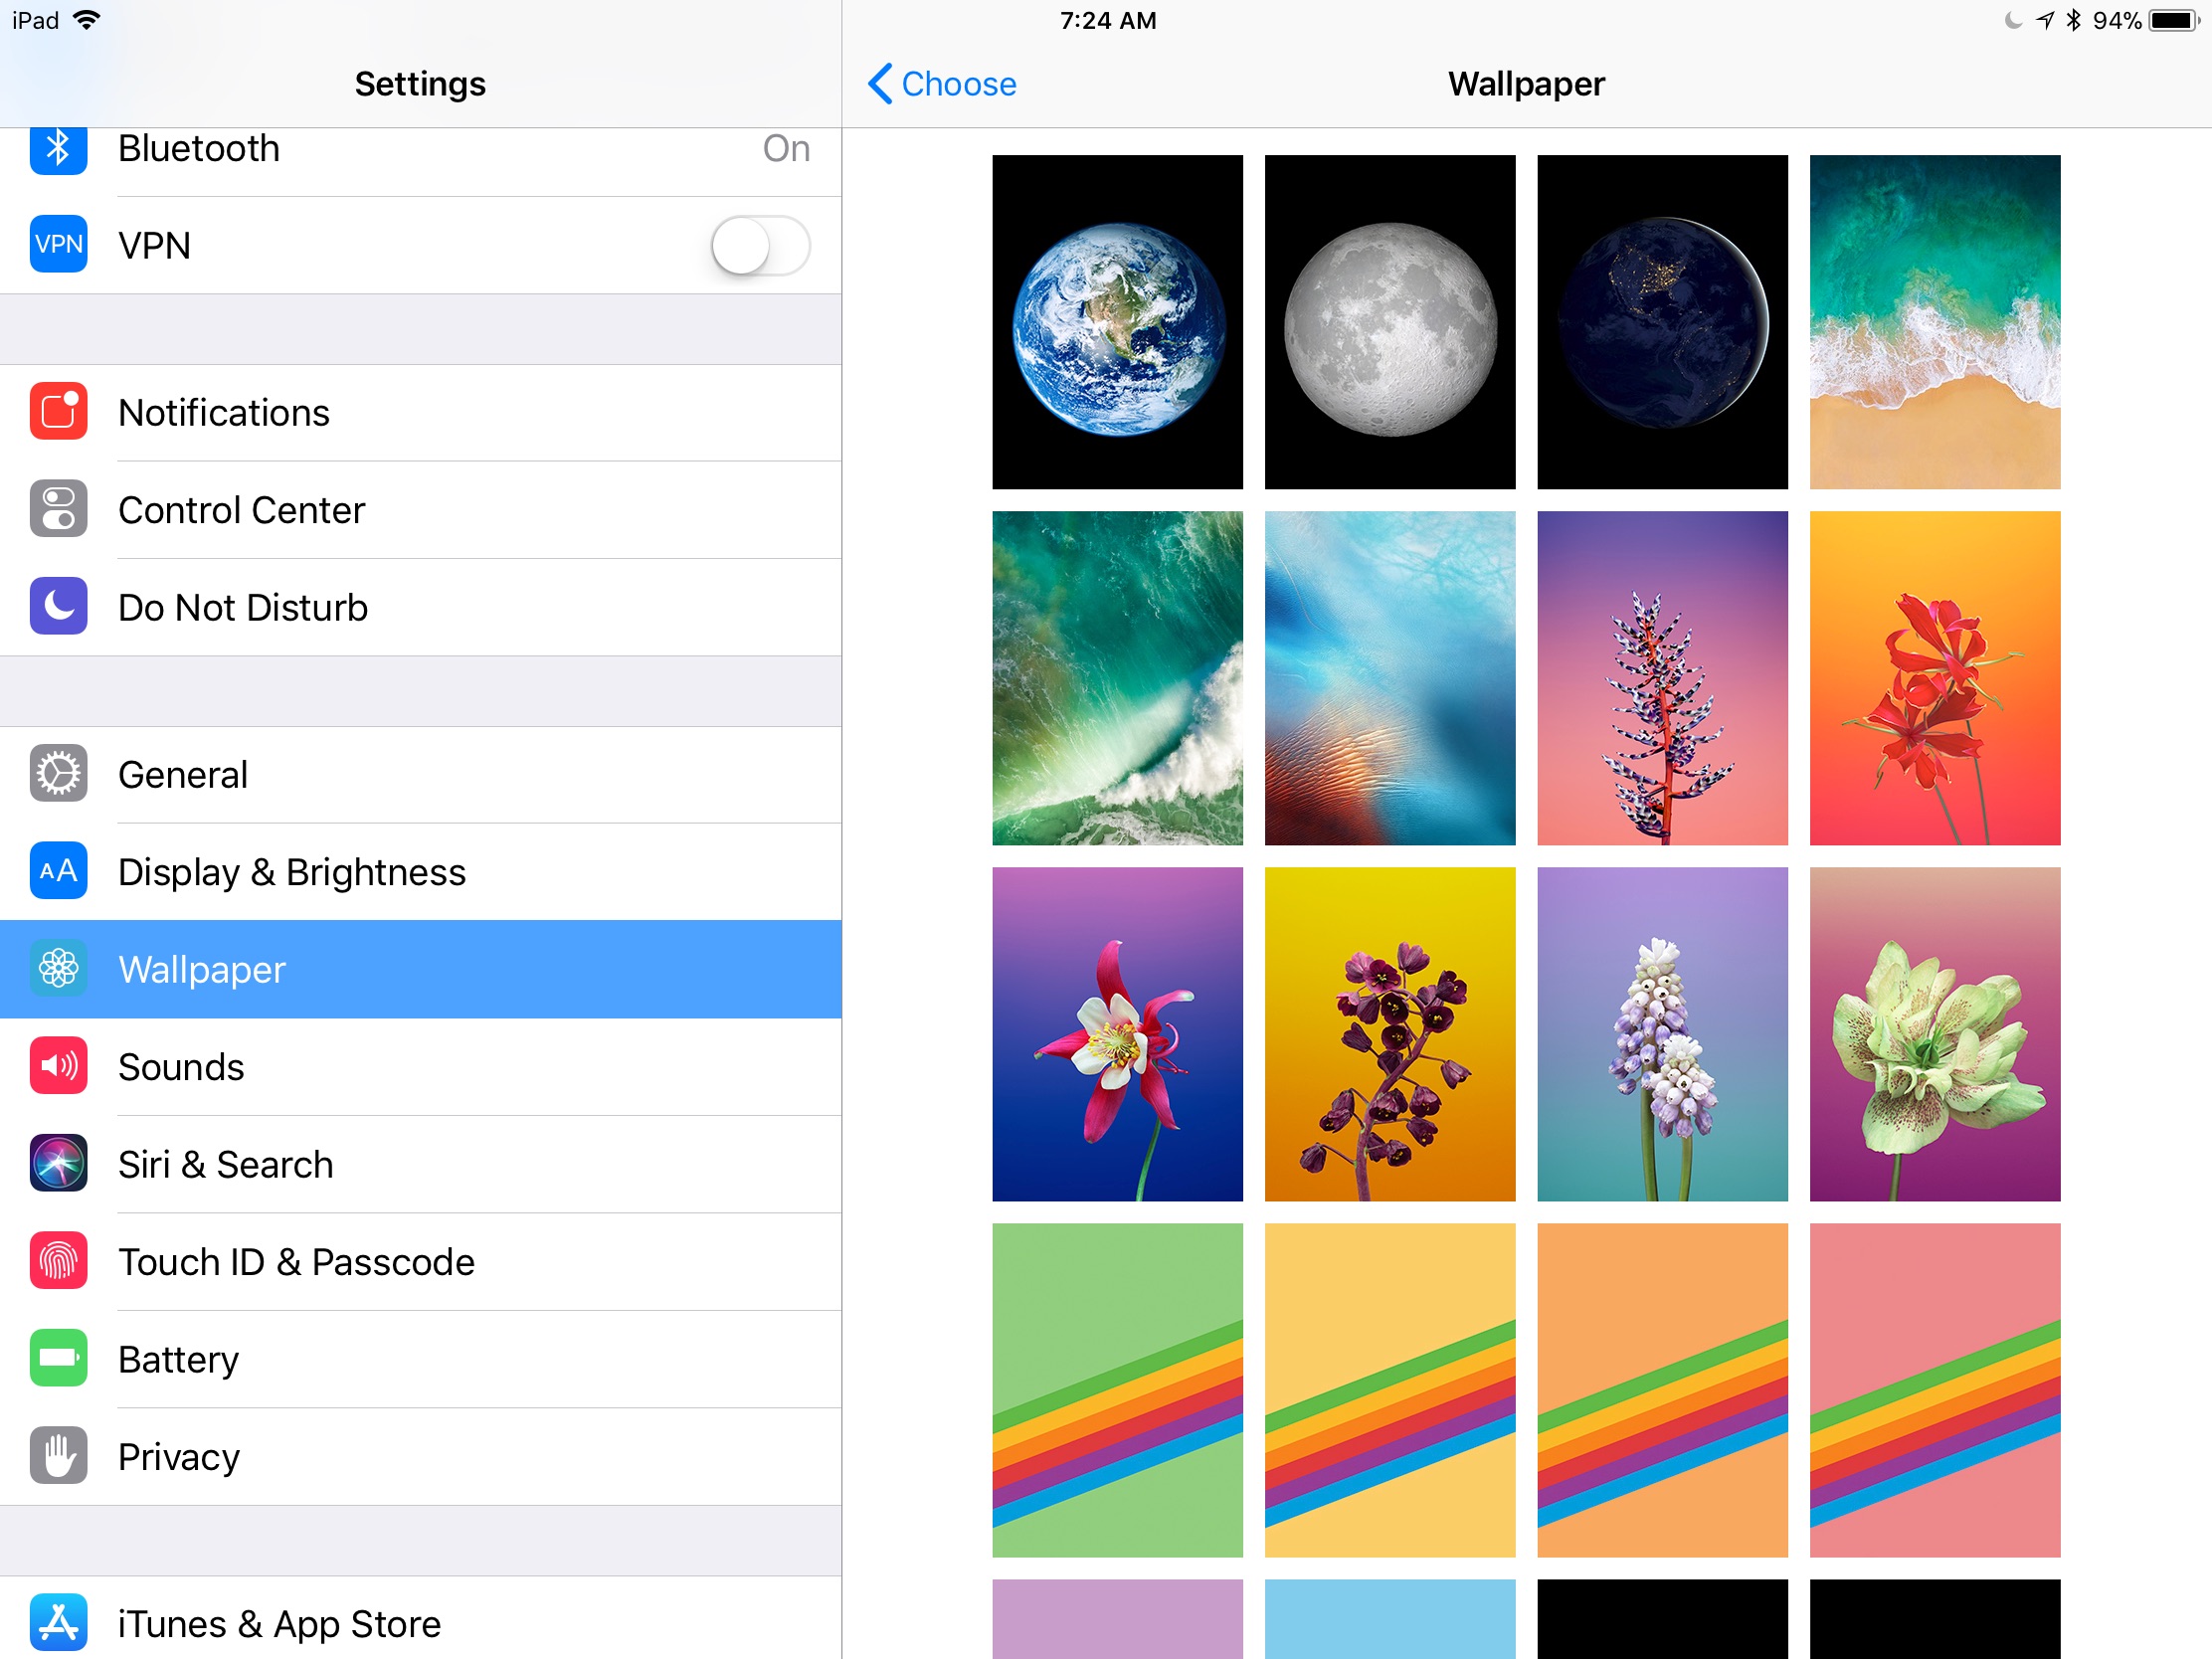Open Bluetooth settings row
This screenshot has height=1659, width=2212.
[x=420, y=150]
